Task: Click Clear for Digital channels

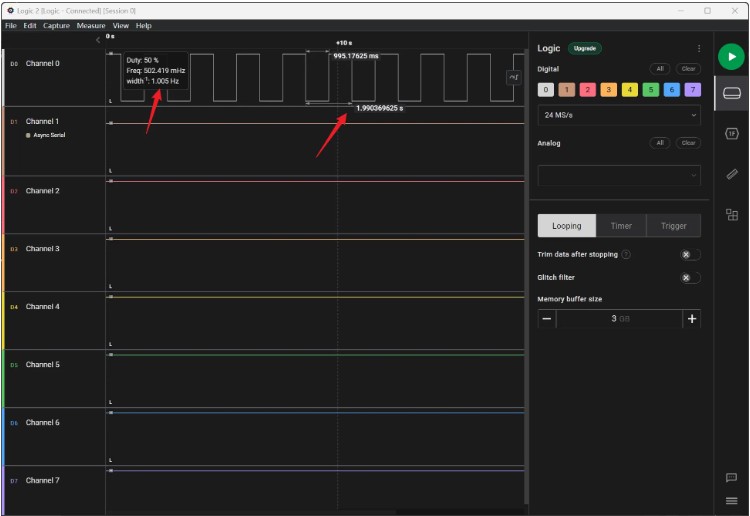Action: (x=688, y=69)
